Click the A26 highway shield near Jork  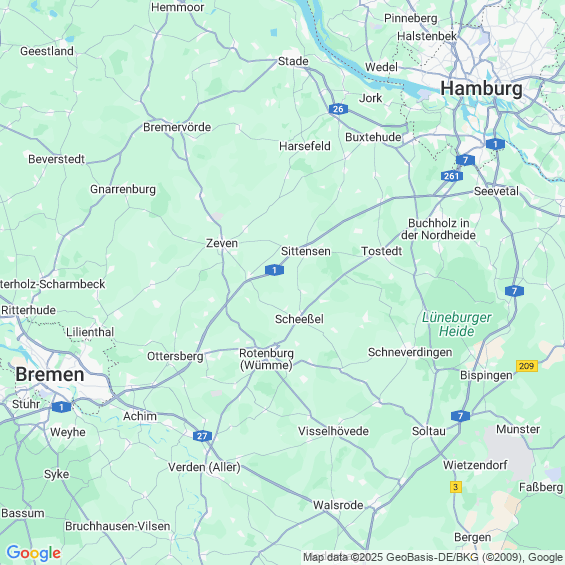338,109
